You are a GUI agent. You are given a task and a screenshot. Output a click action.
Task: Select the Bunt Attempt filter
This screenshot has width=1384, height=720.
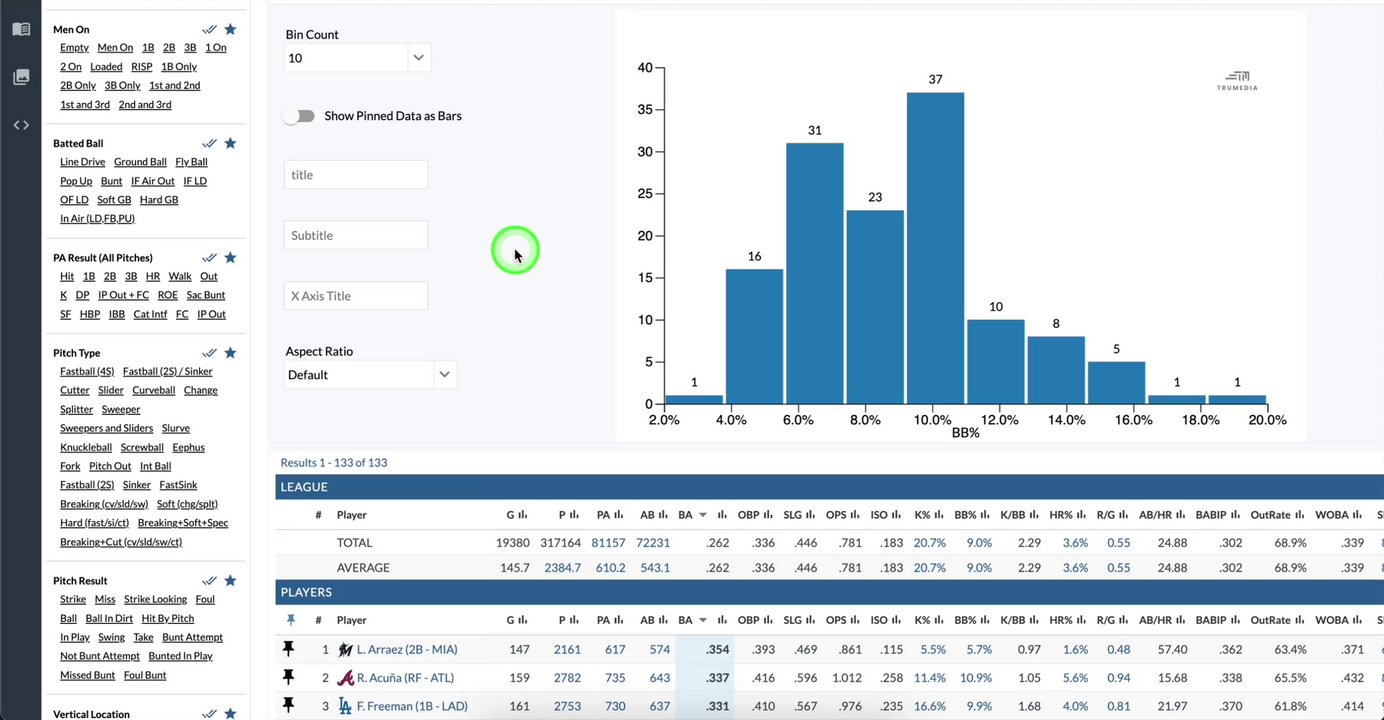(192, 637)
